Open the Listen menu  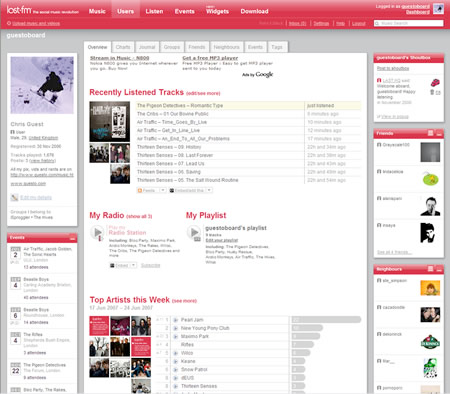point(154,11)
